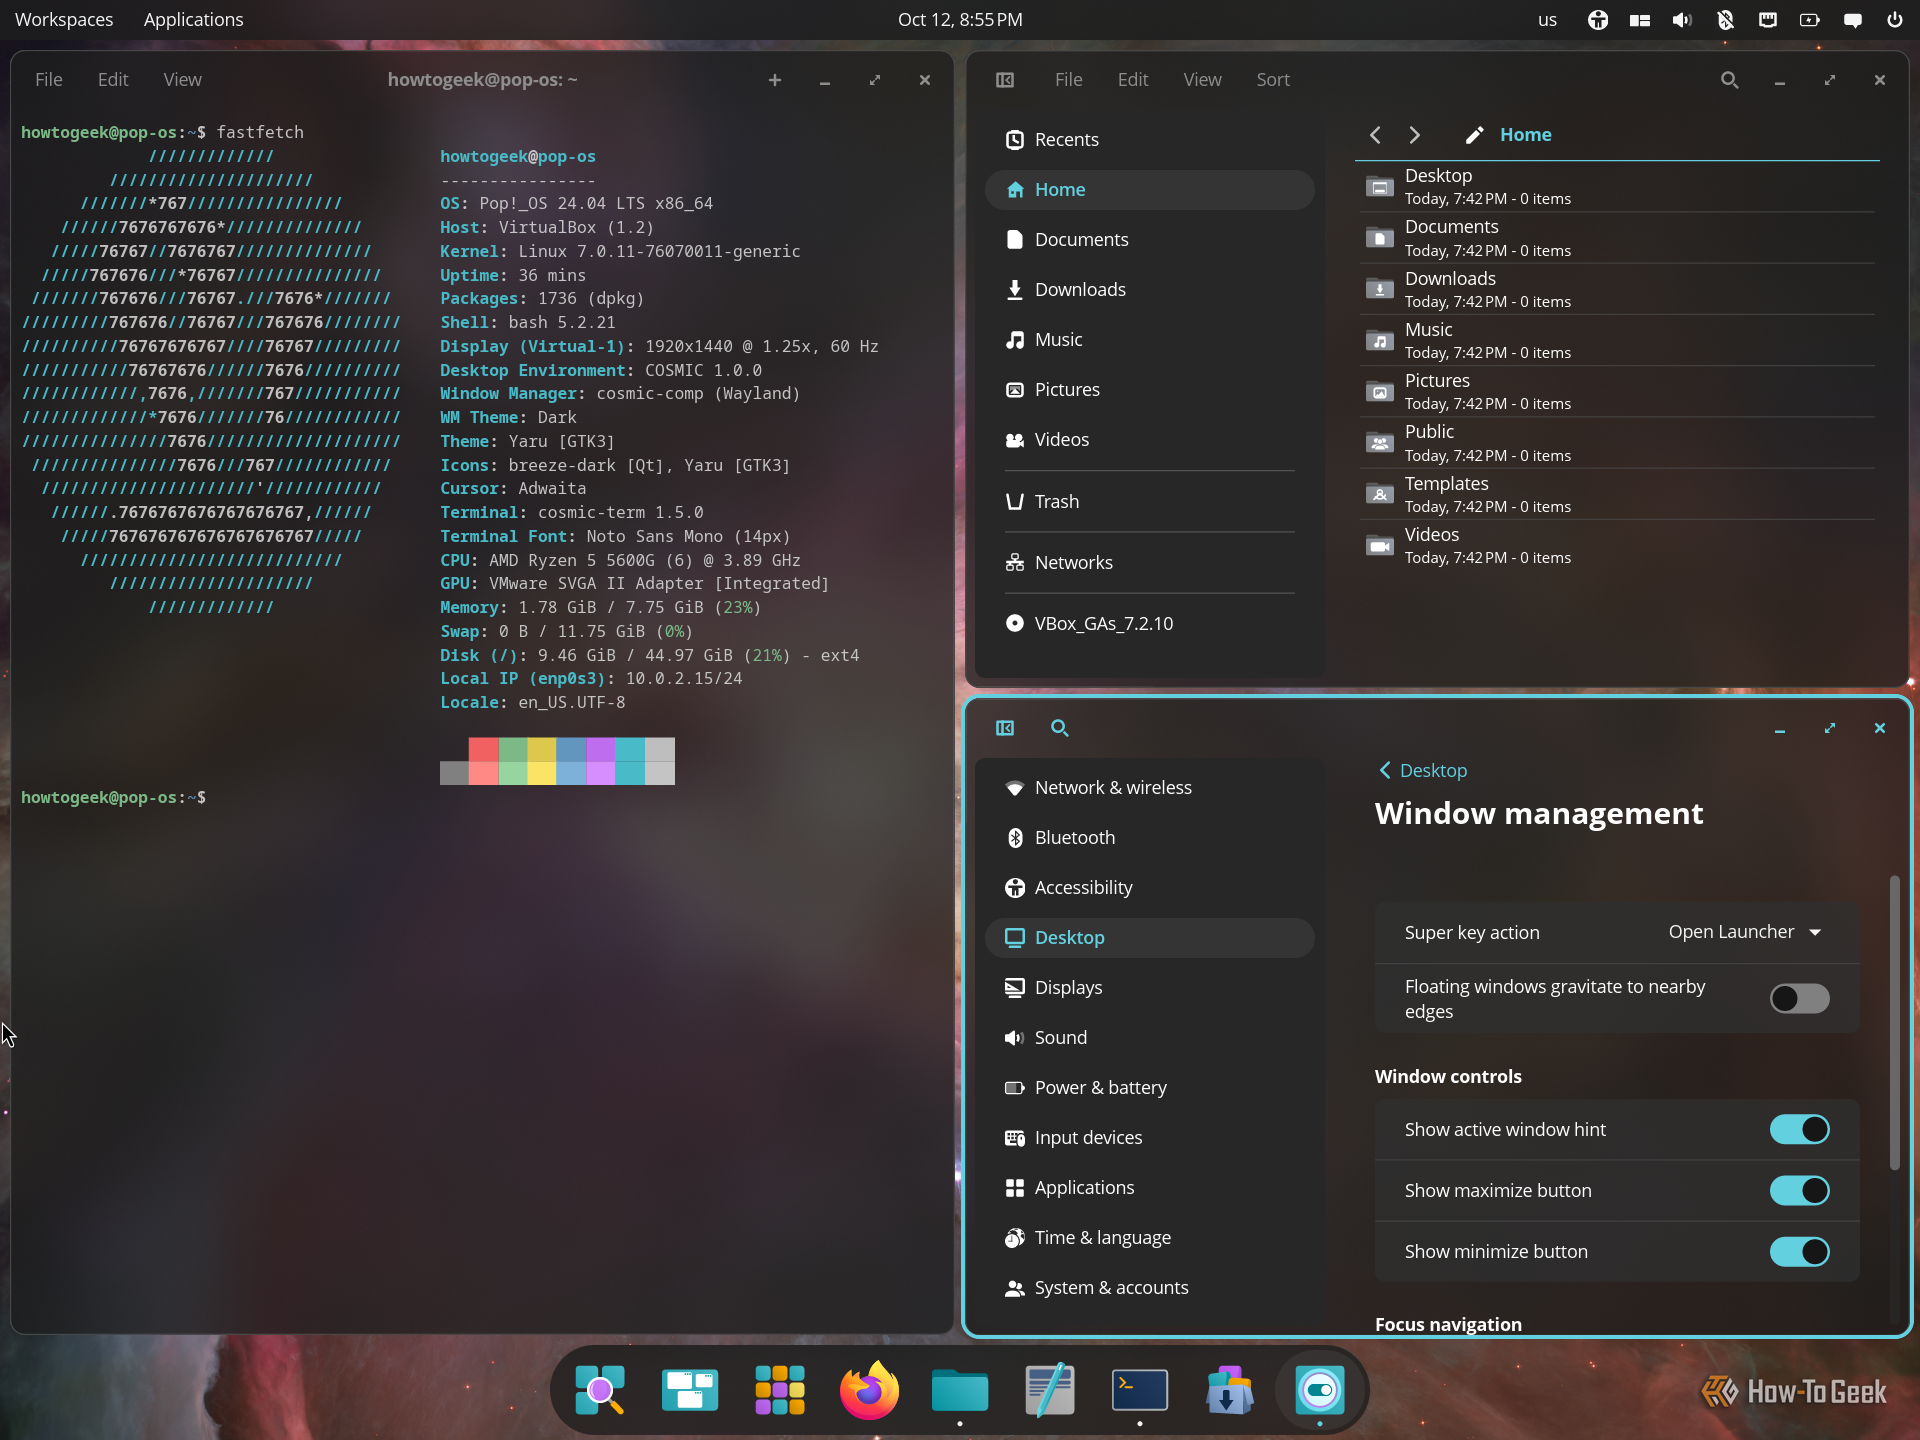Go back to Desktop settings page
This screenshot has width=1920, height=1440.
click(1423, 770)
